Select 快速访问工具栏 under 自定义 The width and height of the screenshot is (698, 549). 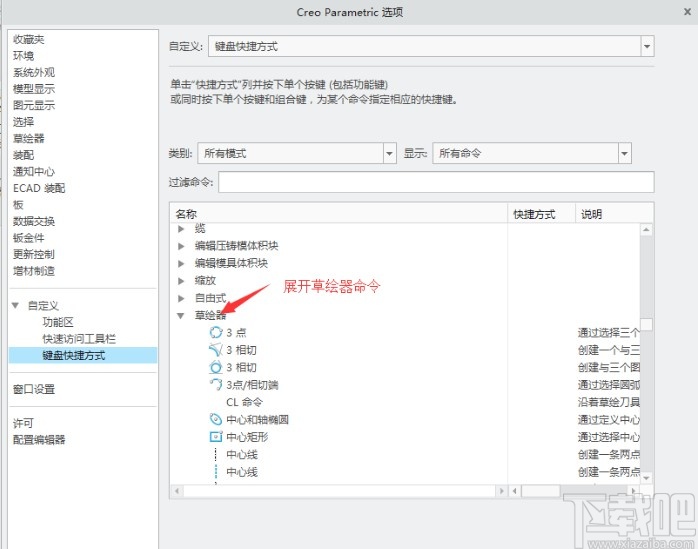(79, 339)
